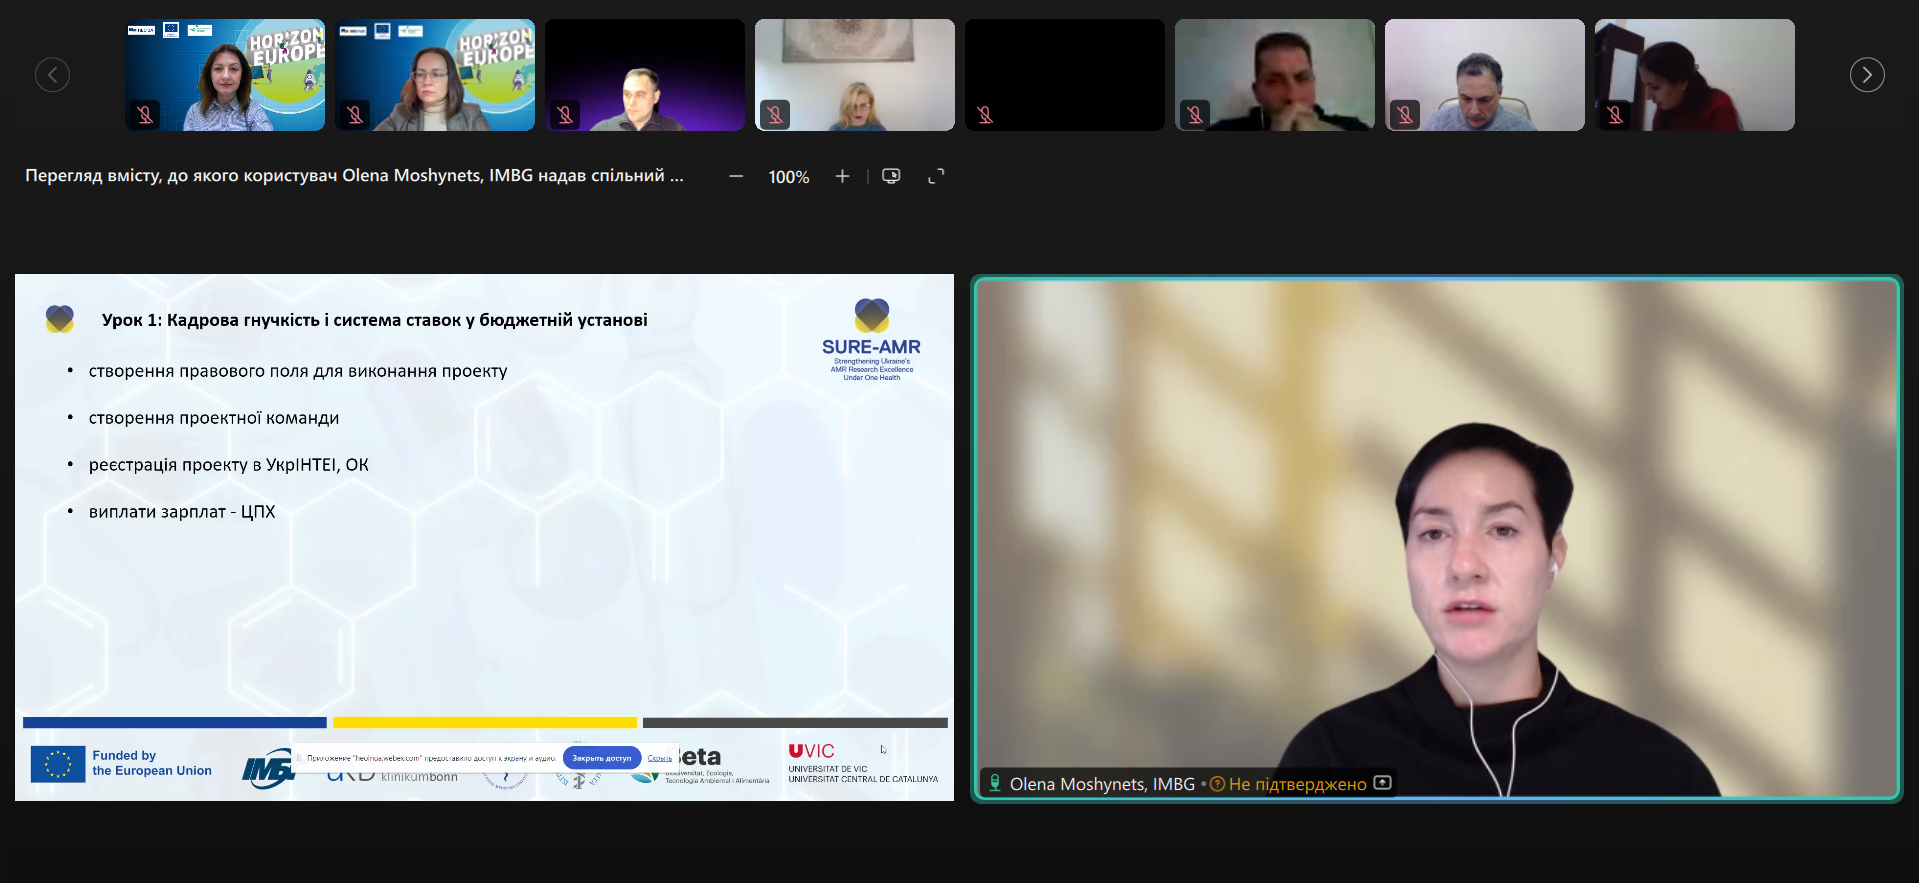
Task: Click the shared content title text
Action: pyautogui.click(x=354, y=176)
